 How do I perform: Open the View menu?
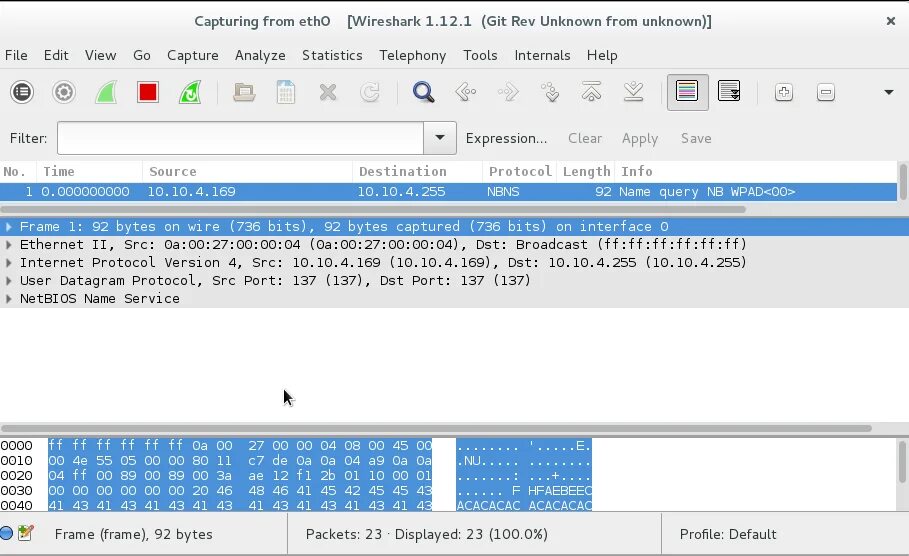(100, 55)
